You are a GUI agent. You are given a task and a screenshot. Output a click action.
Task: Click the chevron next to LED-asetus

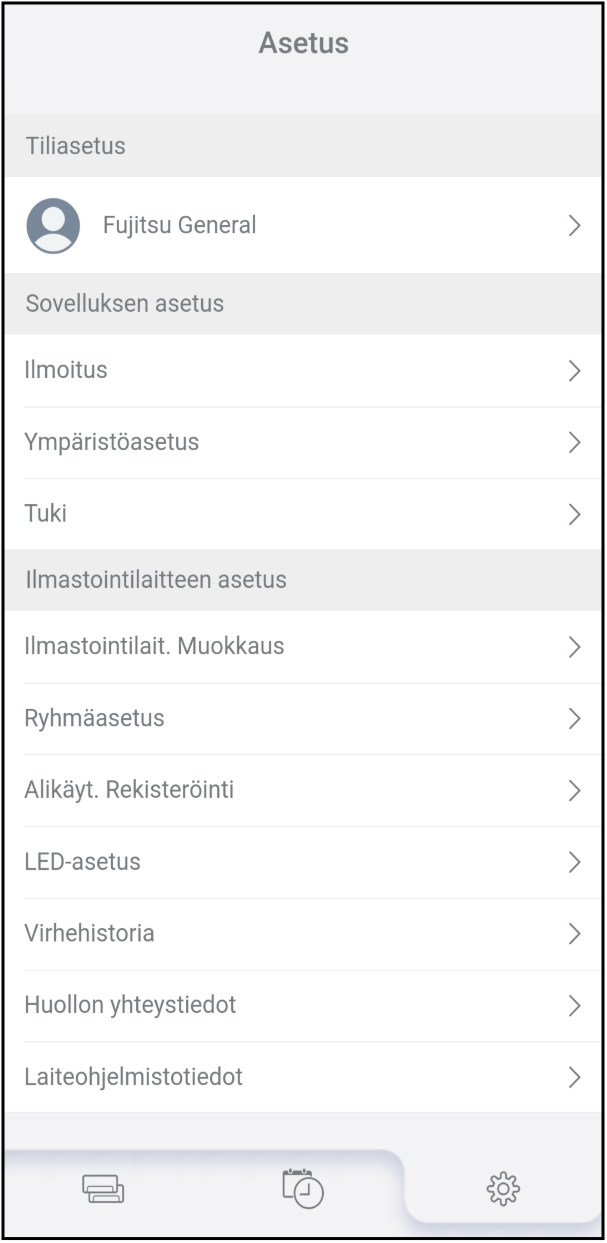574,863
